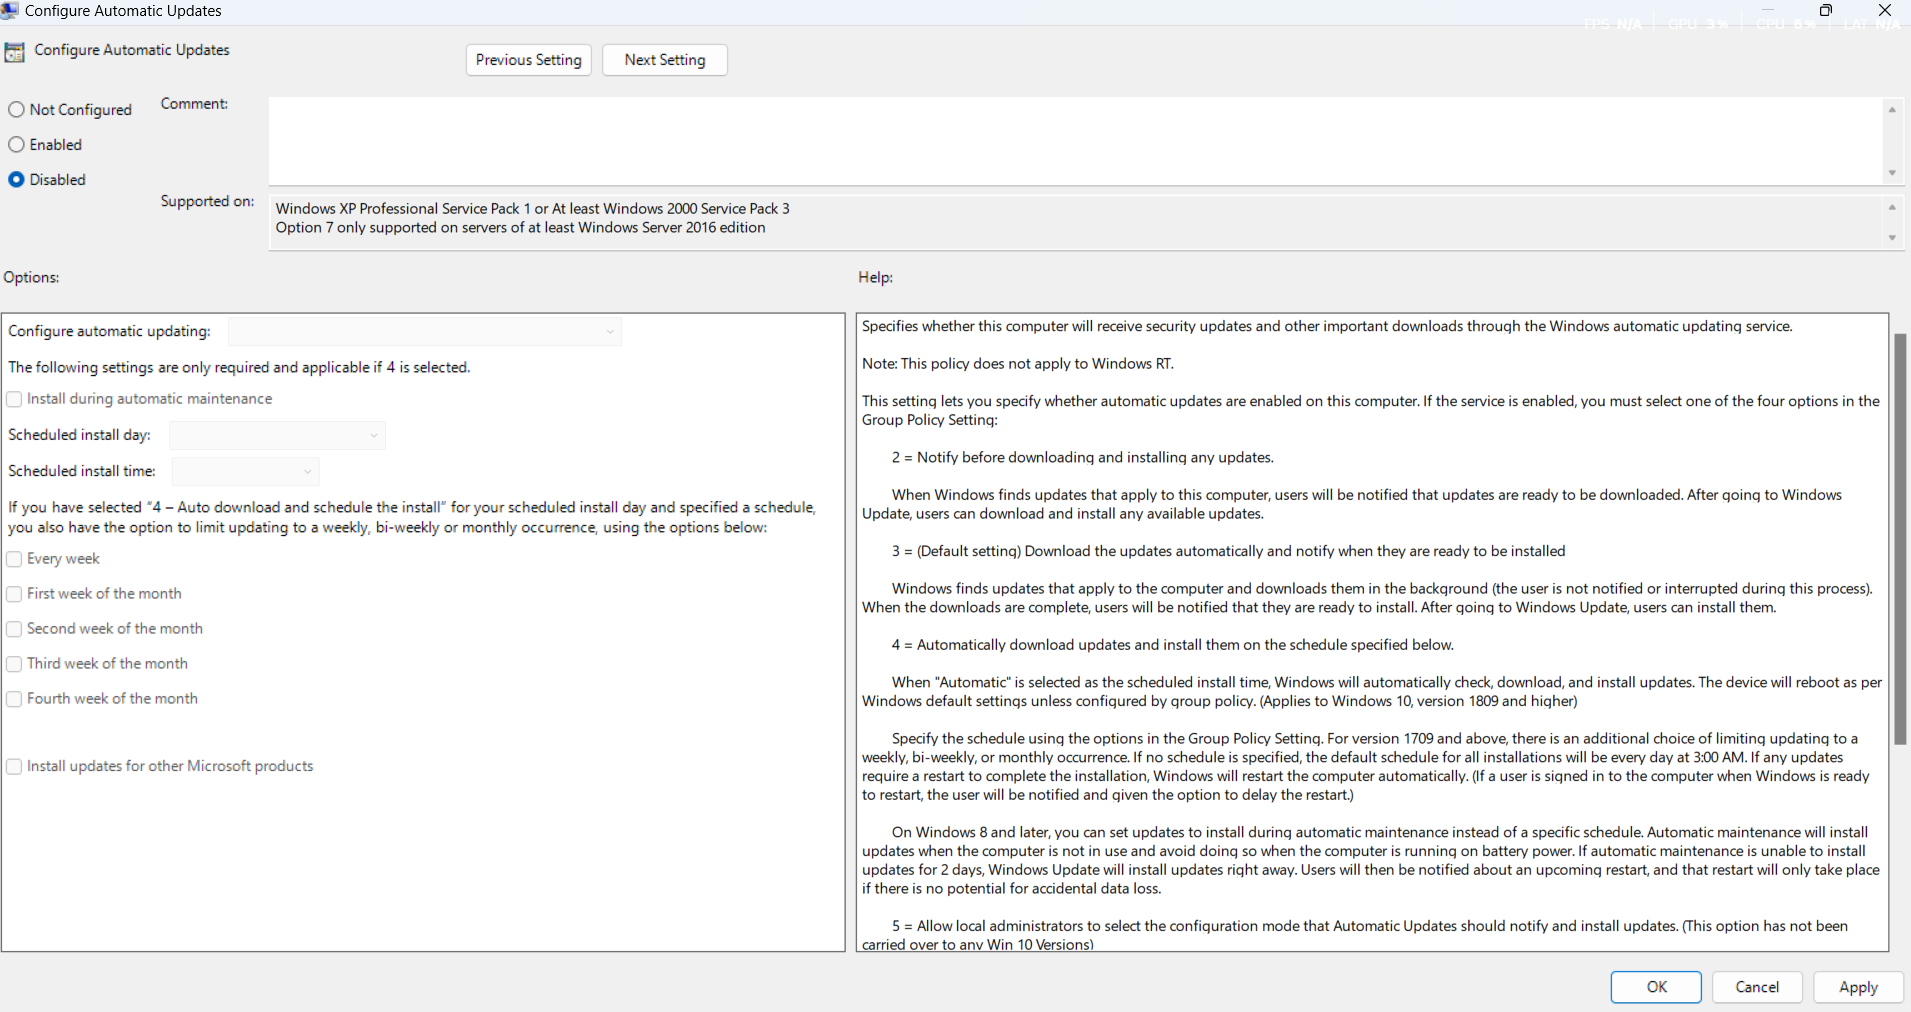This screenshot has height=1012, width=1911.
Task: Click the Next Setting button
Action: (664, 59)
